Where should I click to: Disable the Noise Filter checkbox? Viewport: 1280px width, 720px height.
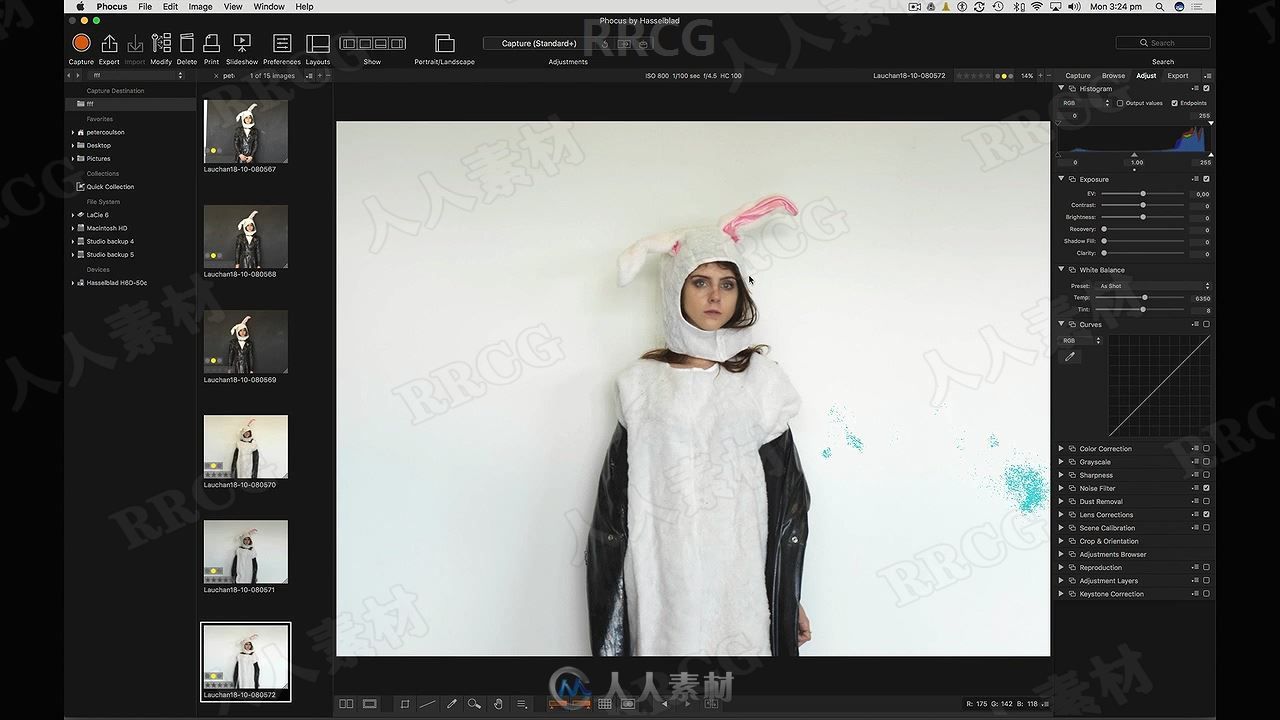pos(1206,488)
